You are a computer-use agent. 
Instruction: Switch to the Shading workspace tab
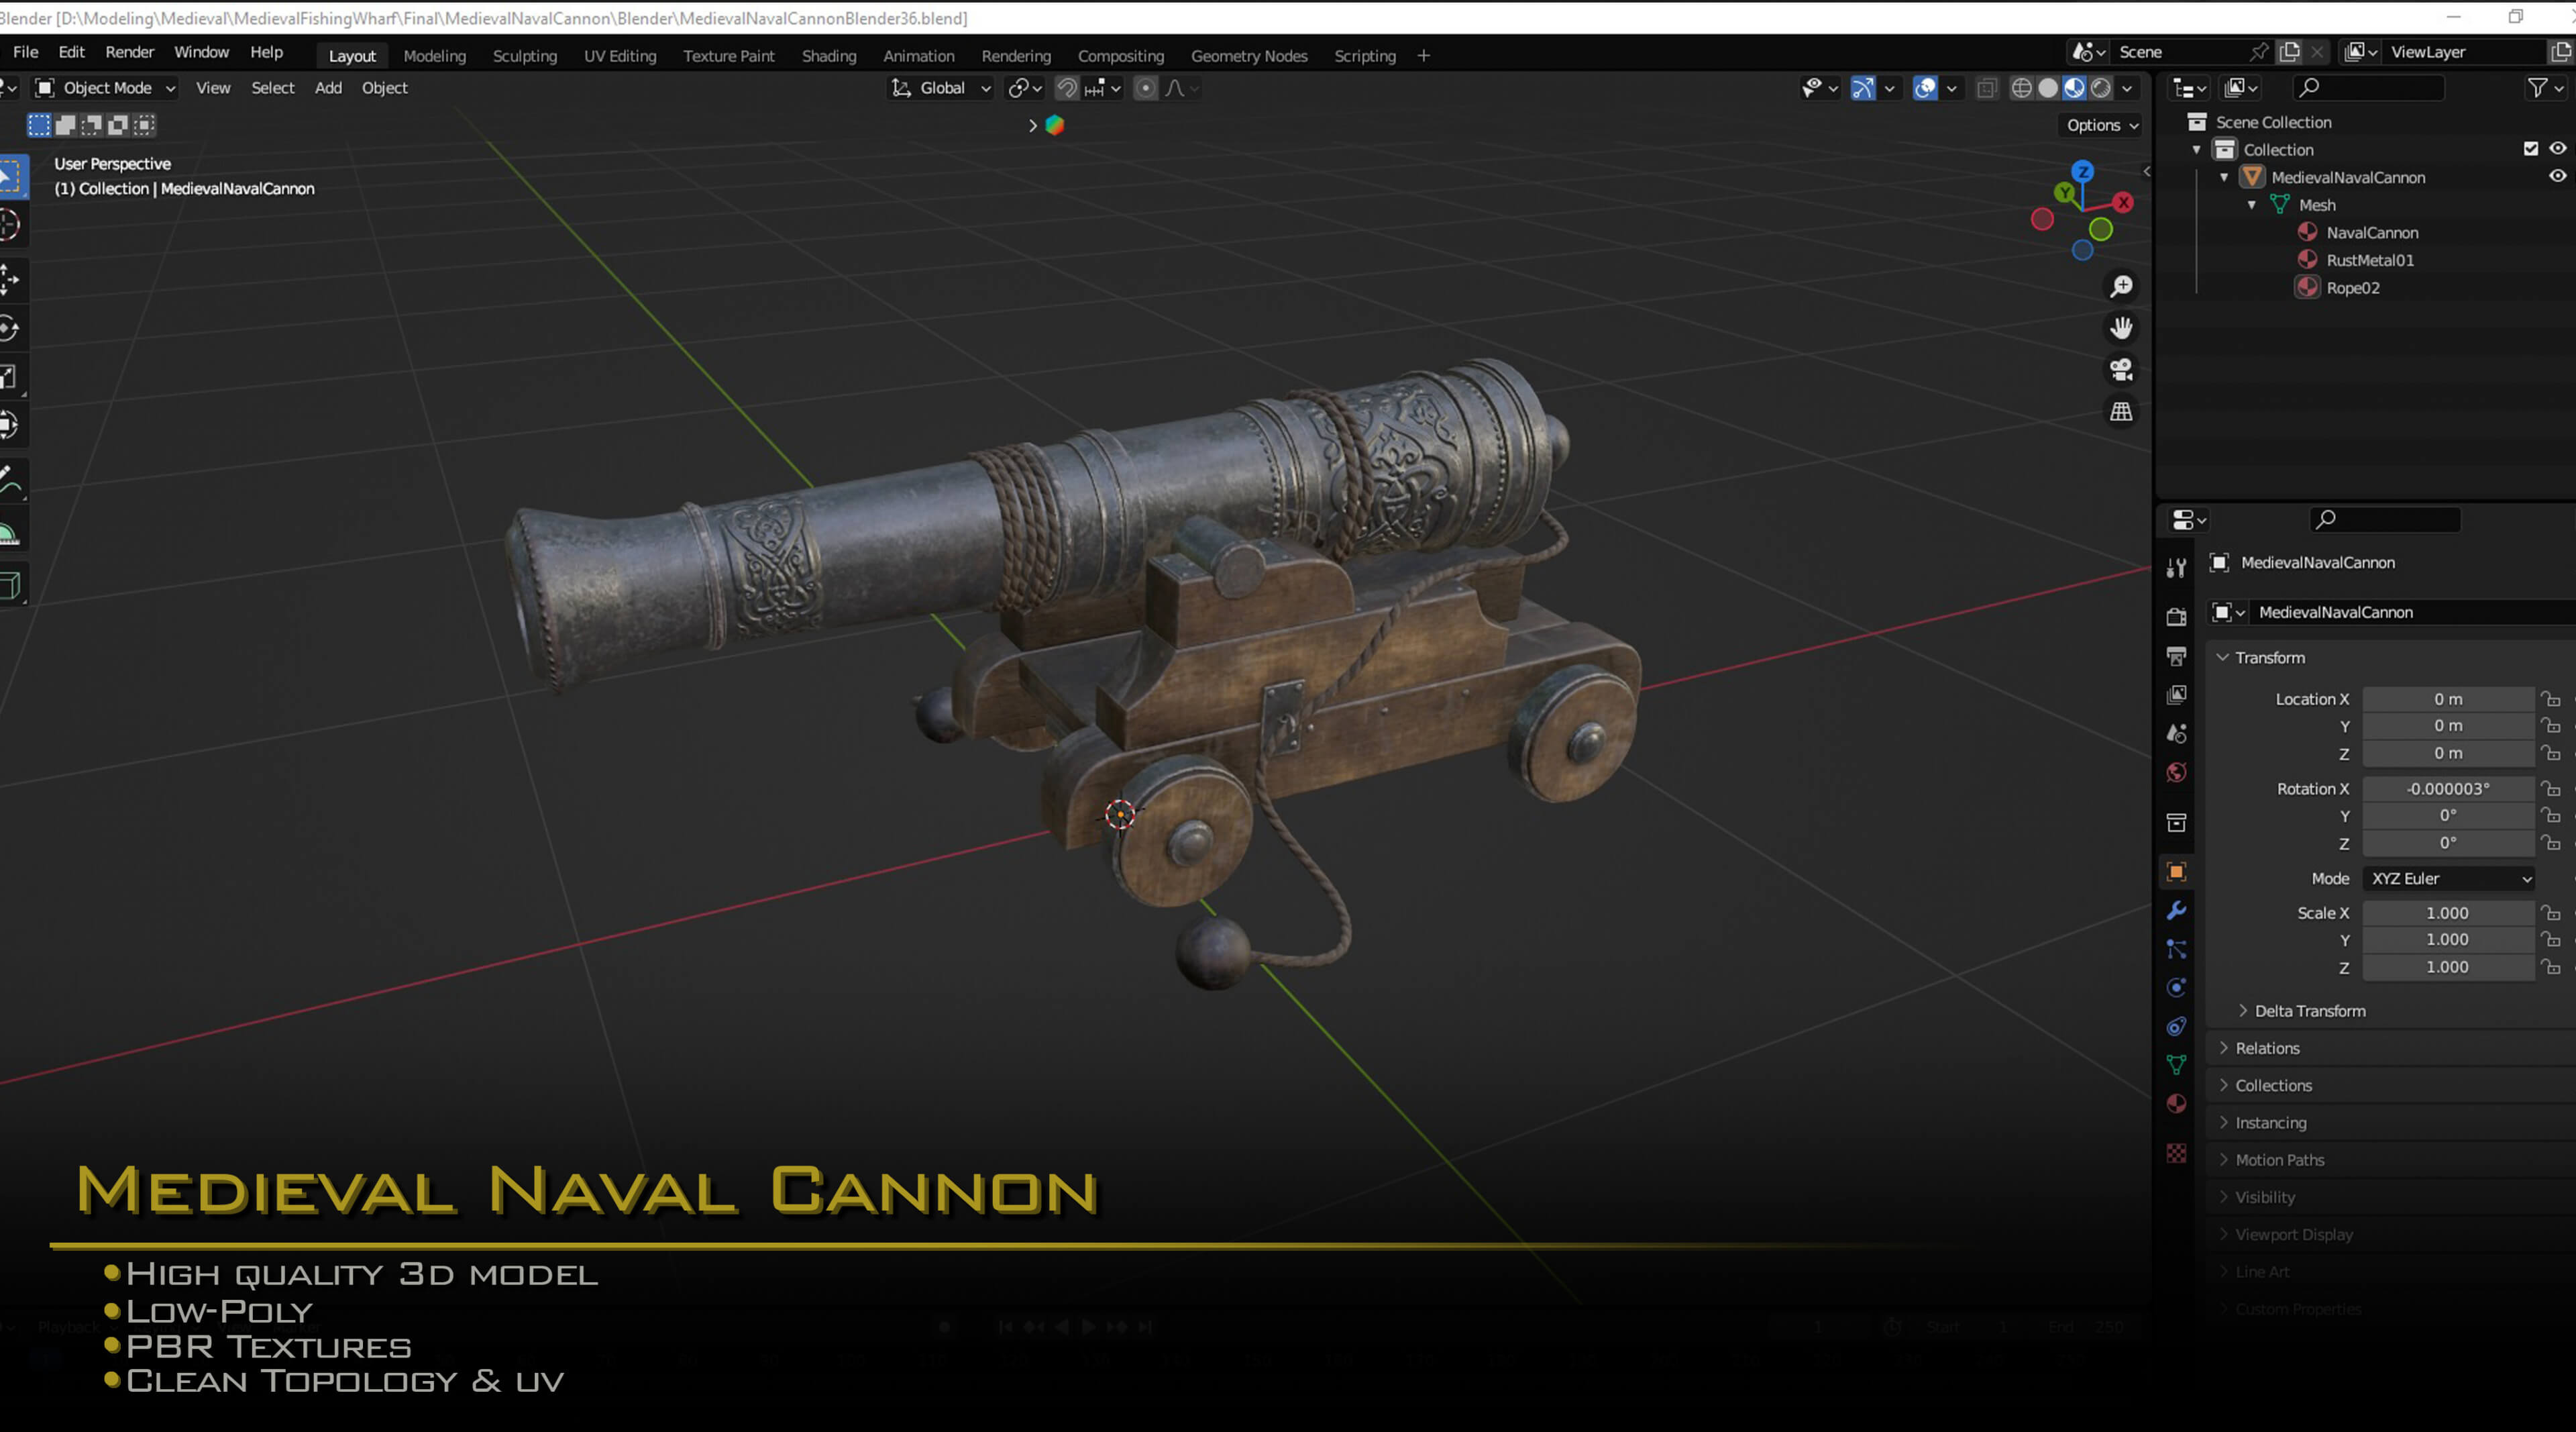pyautogui.click(x=829, y=56)
